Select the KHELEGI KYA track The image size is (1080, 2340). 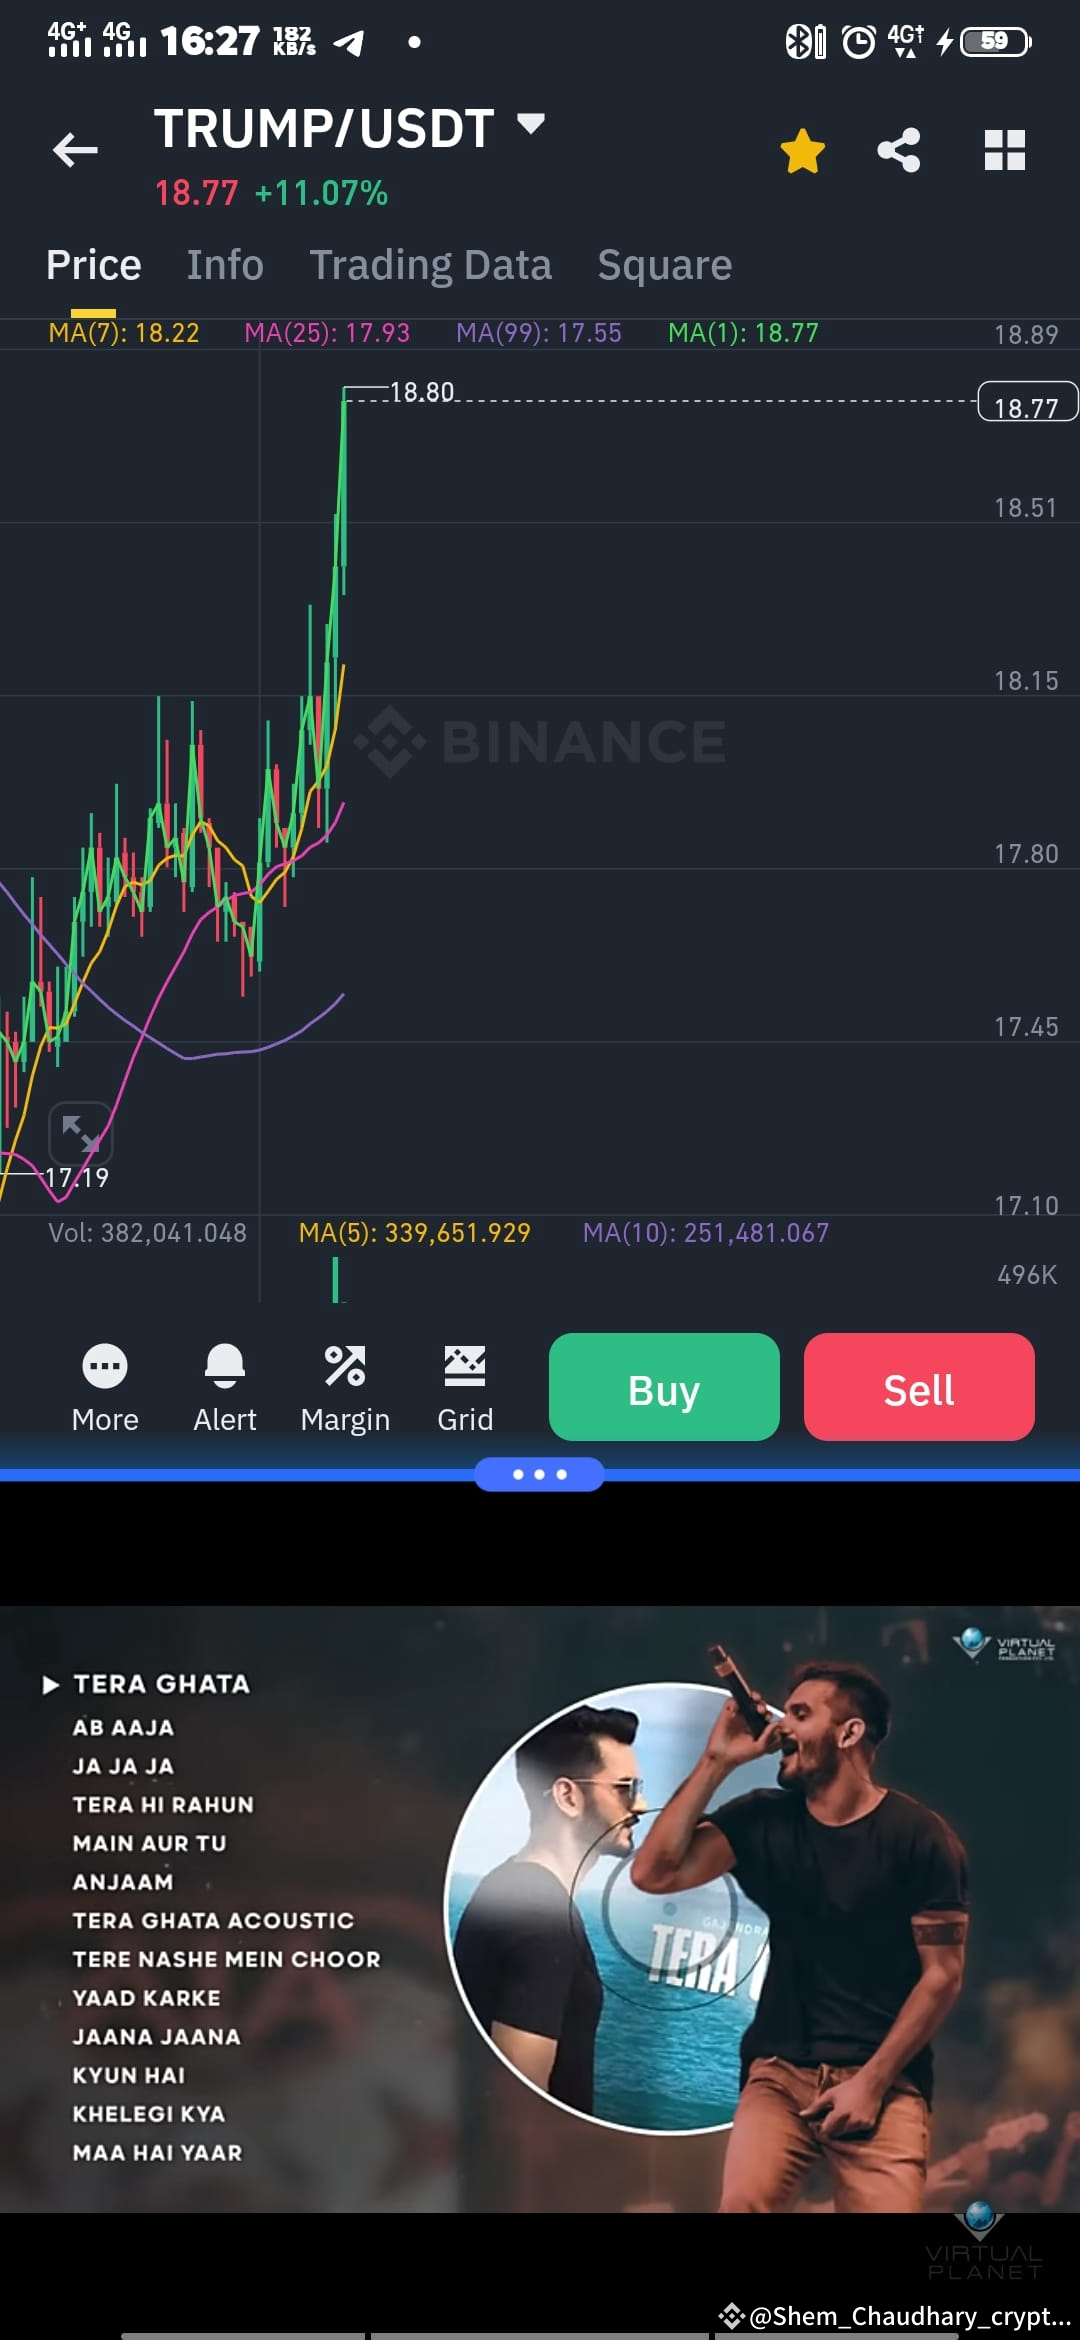[148, 2114]
